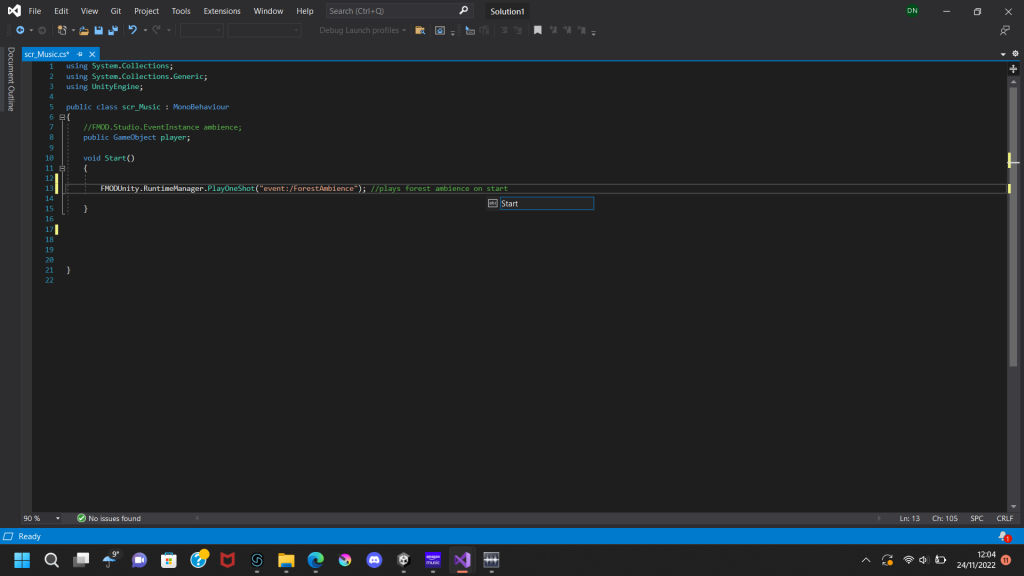This screenshot has width=1024, height=576.
Task: Open the notifications bell in status bar
Action: click(x=1004, y=537)
